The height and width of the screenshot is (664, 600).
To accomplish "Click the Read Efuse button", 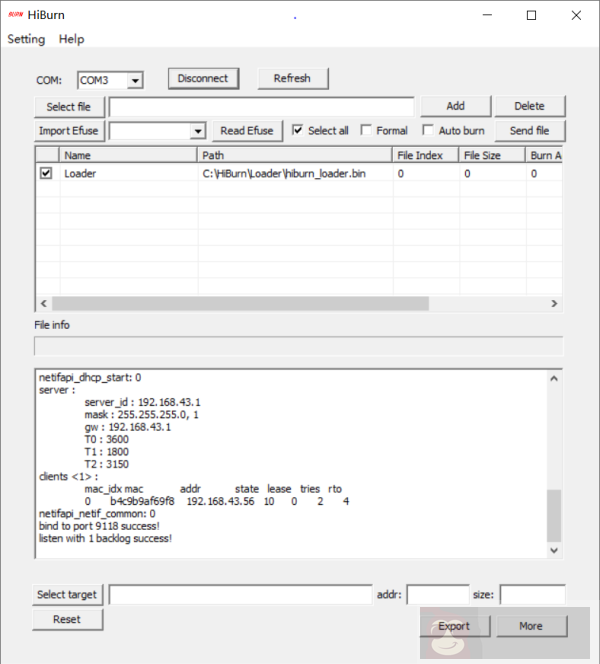I will tap(246, 131).
